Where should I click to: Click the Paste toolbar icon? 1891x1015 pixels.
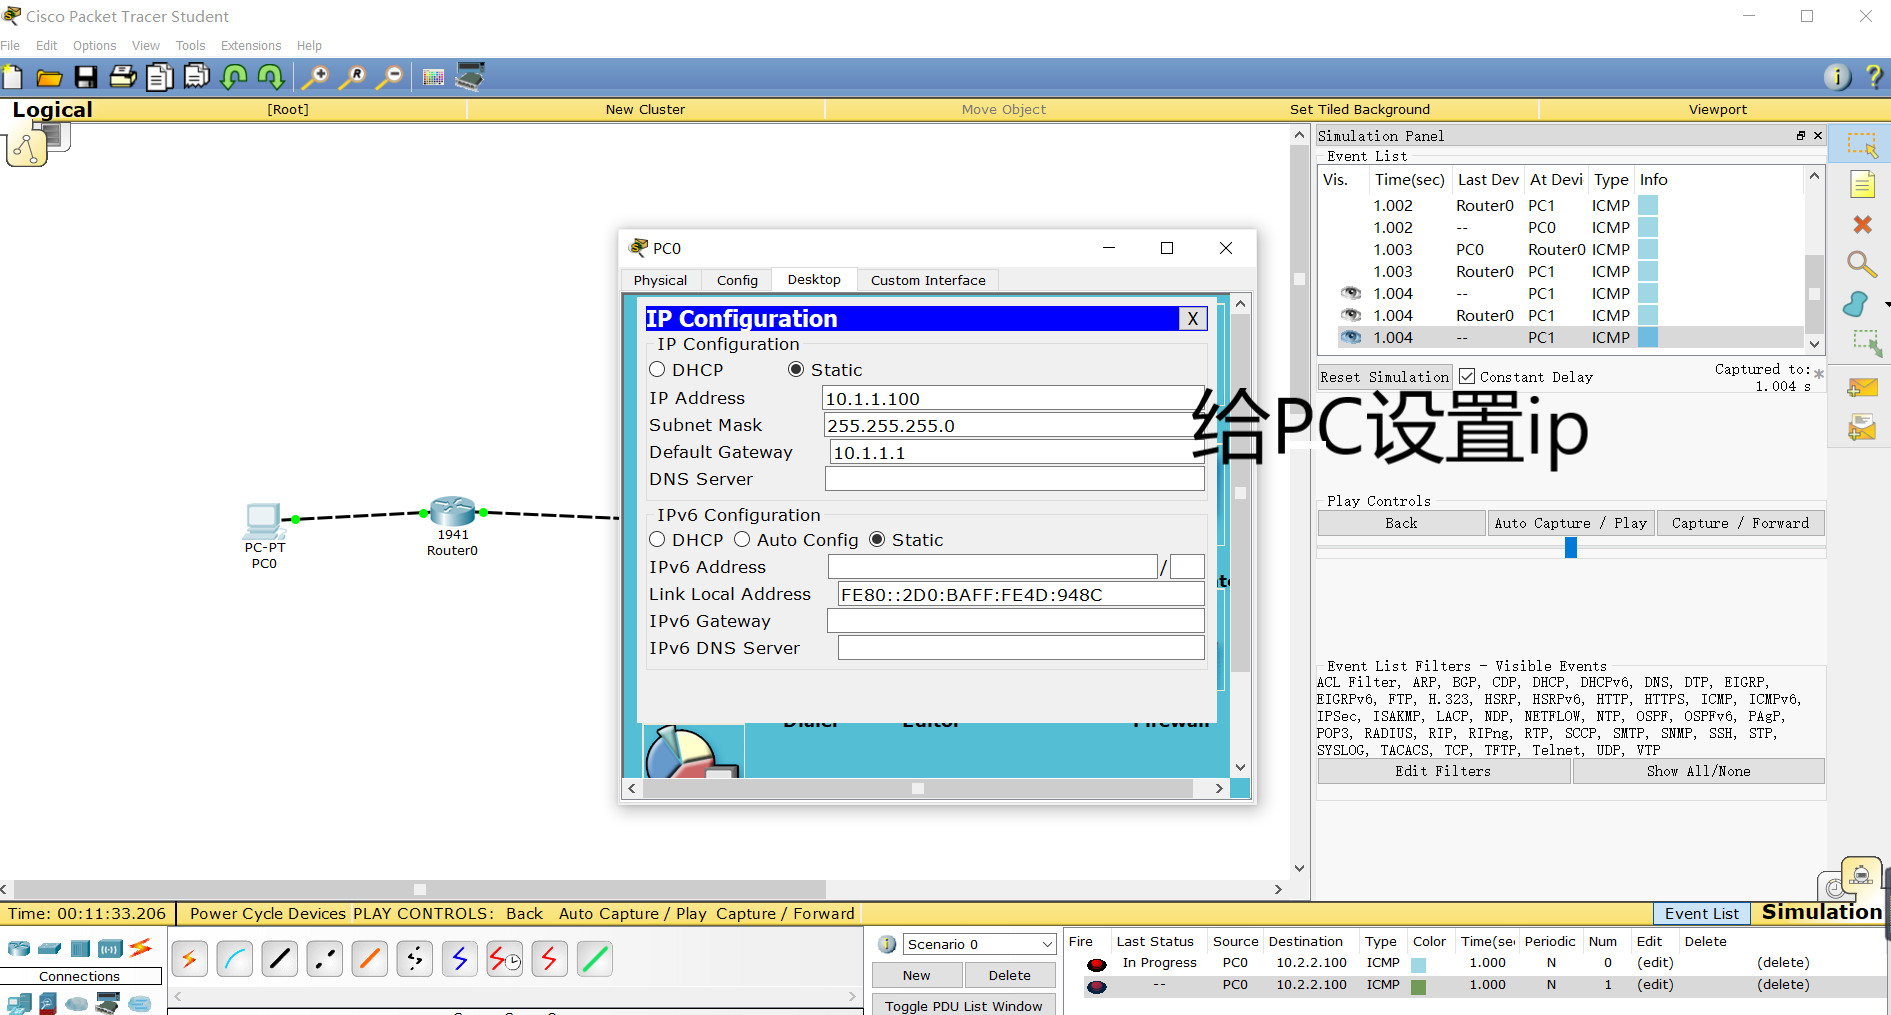point(197,77)
